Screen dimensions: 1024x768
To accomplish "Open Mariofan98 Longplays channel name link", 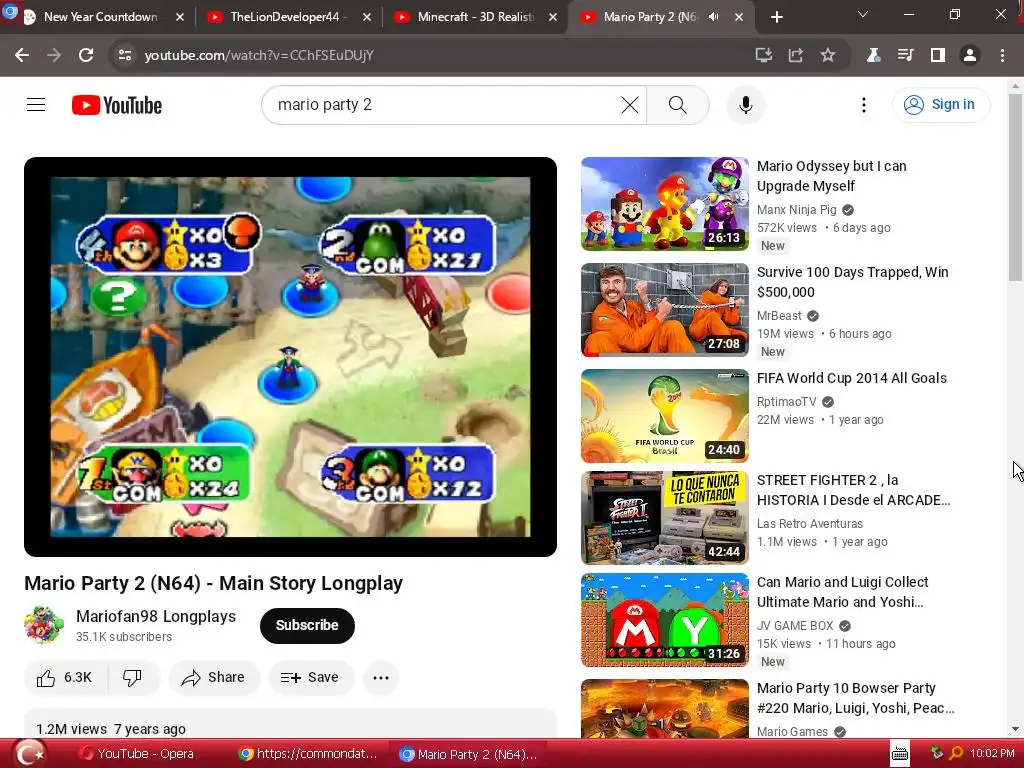I will click(x=155, y=616).
